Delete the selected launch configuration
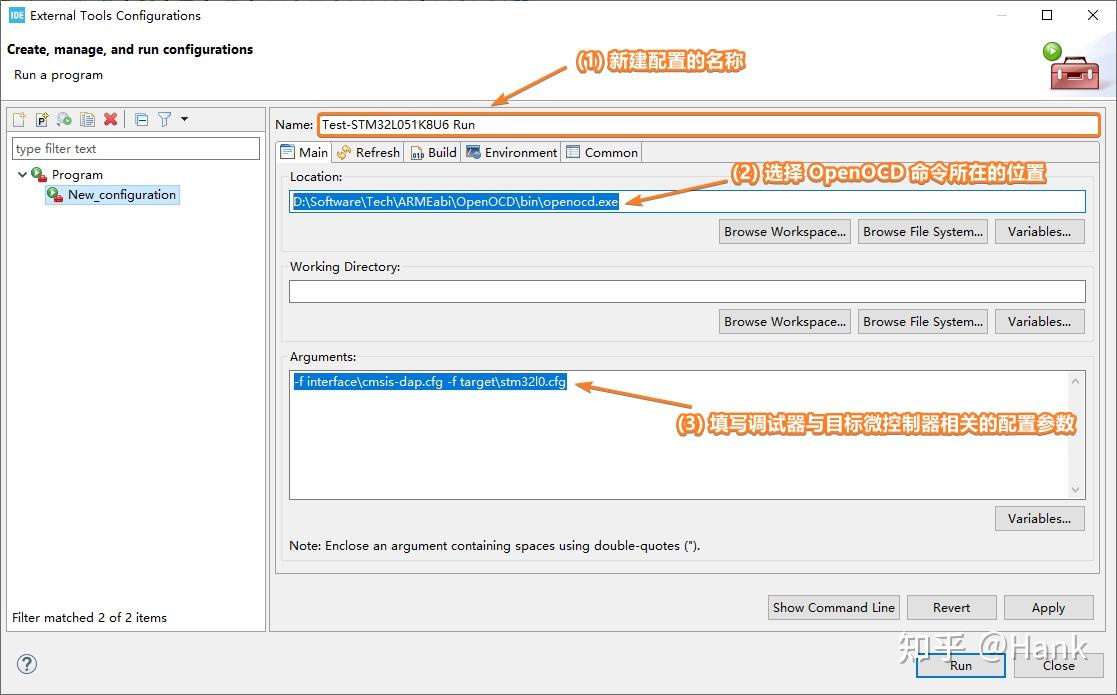 pos(111,120)
